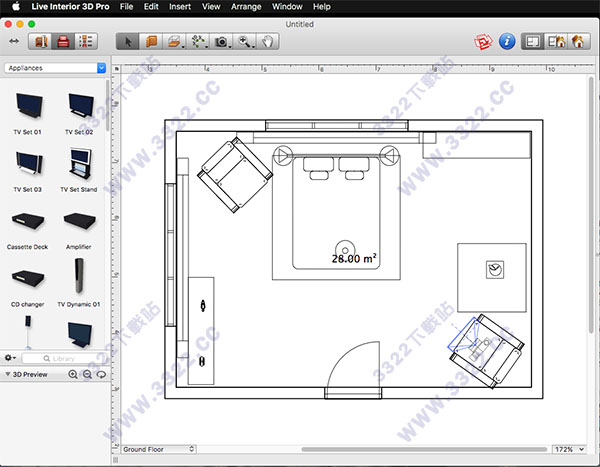Collapse the 3D Preview disclosure triangle
Screen dimensions: 600x467
point(8,374)
